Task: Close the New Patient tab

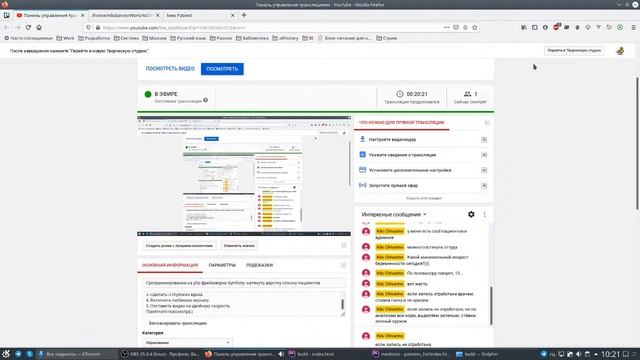Action: tap(233, 15)
